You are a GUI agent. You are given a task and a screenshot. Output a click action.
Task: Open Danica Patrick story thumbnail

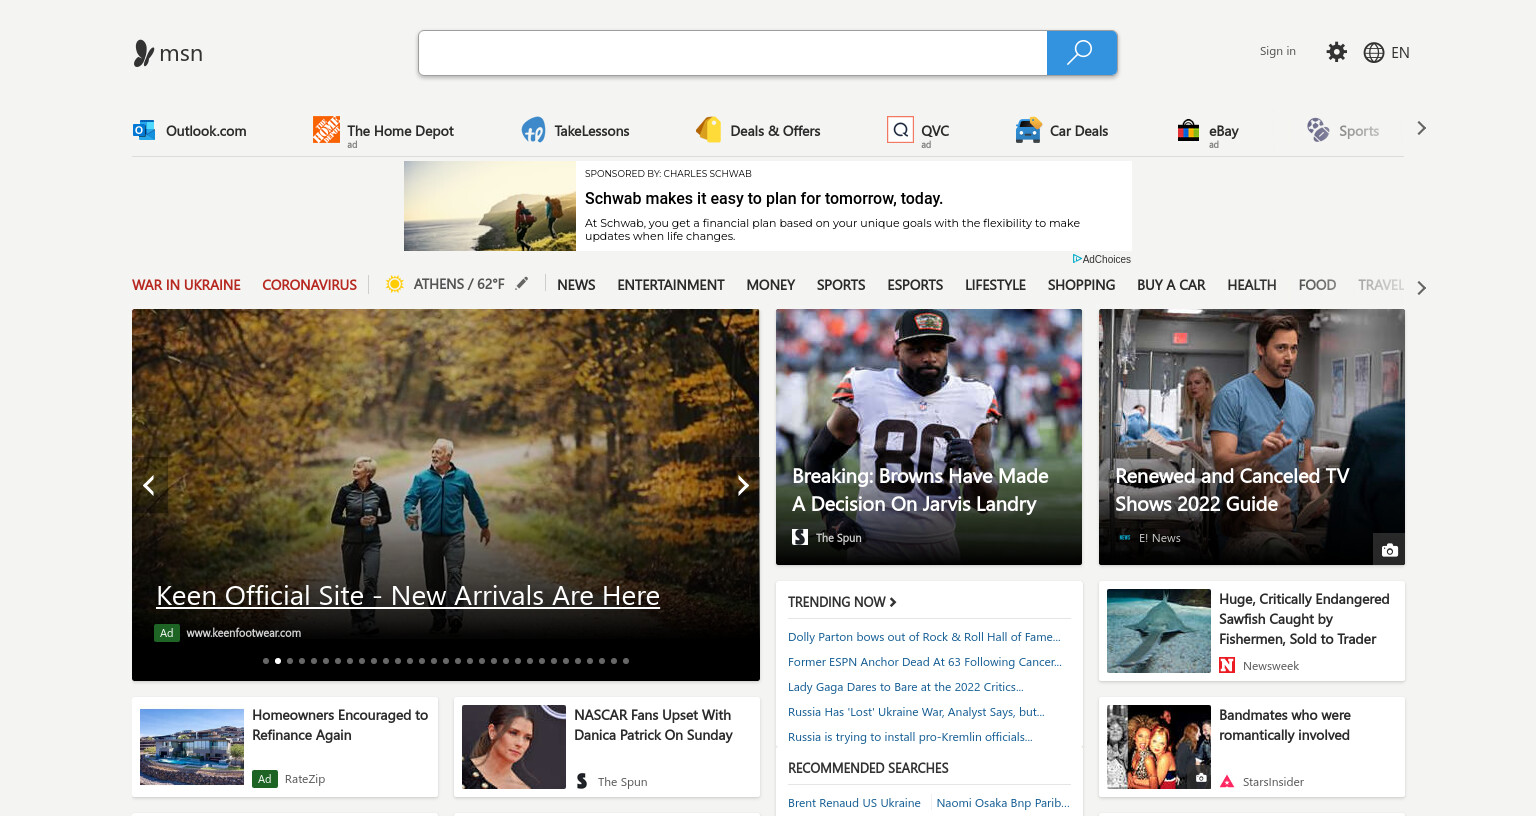tap(514, 747)
